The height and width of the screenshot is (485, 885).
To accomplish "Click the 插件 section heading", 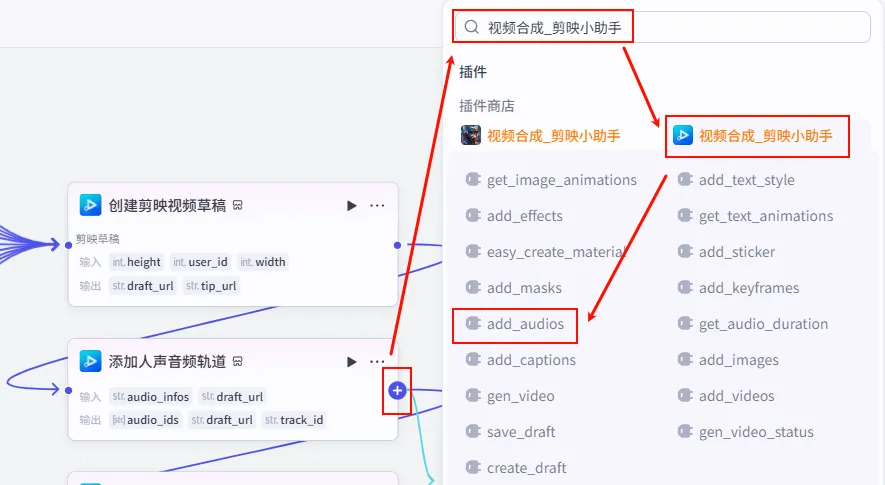I will pyautogui.click(x=473, y=72).
